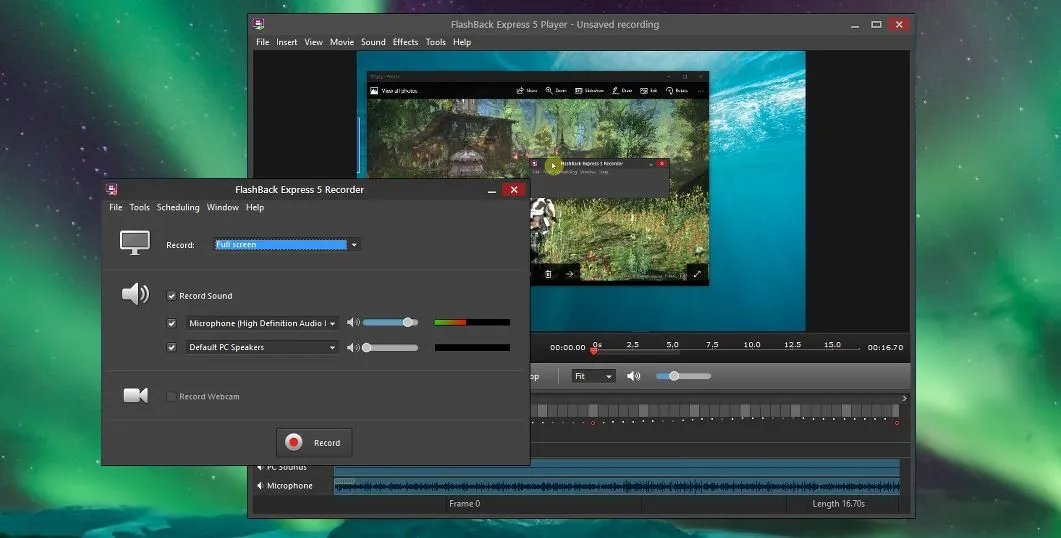Click the Player playback volume slider
This screenshot has height=538, width=1061.
pyautogui.click(x=683, y=376)
